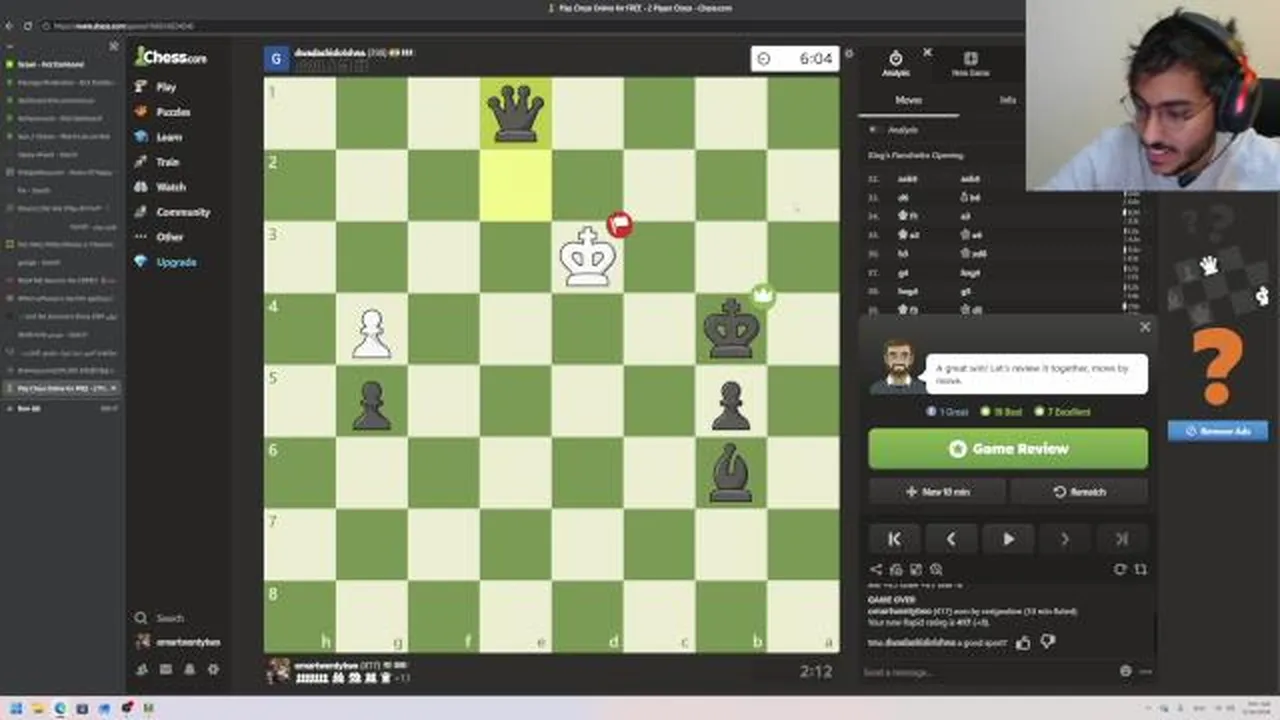
Task: Open the Community menu in sidebar
Action: [x=172, y=212]
